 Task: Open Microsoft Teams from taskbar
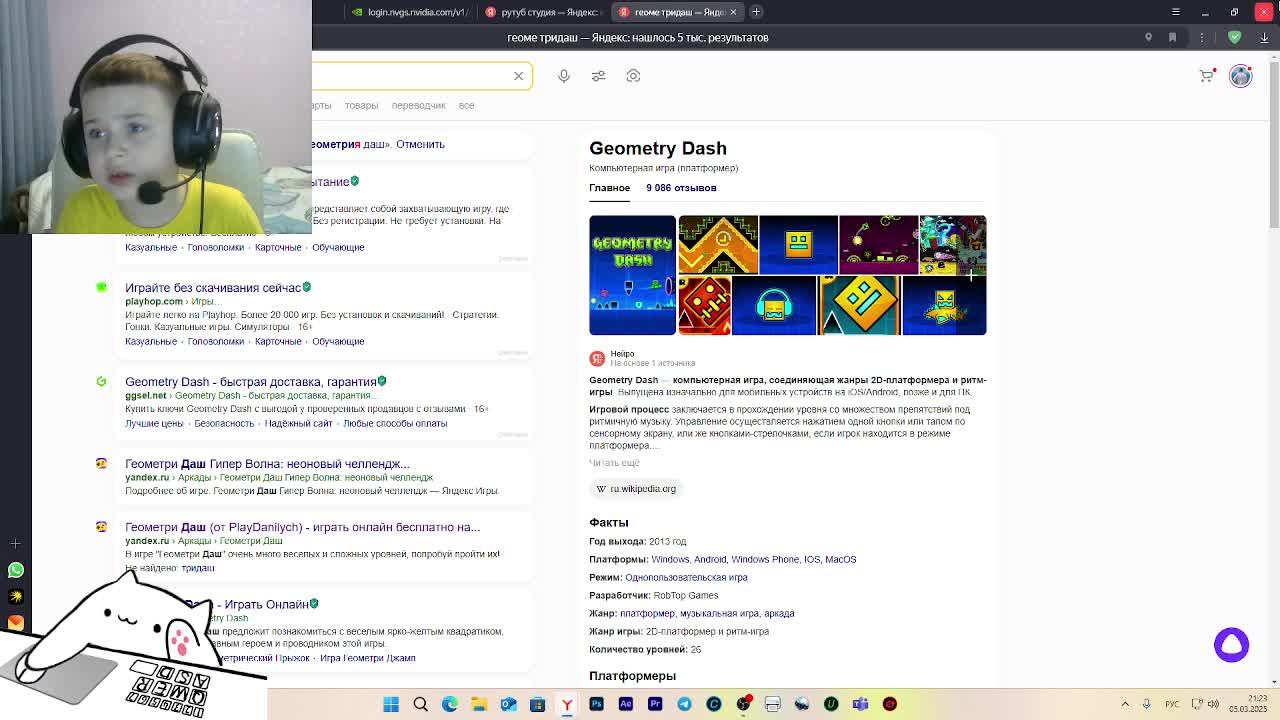pos(860,704)
